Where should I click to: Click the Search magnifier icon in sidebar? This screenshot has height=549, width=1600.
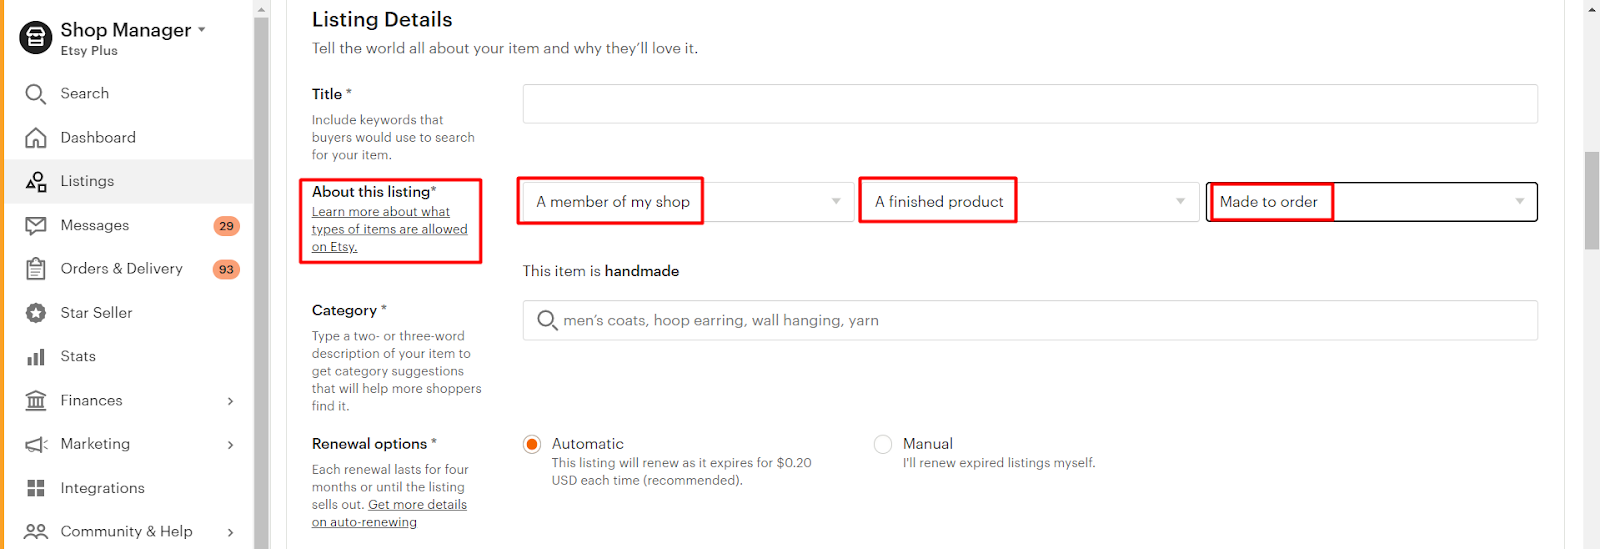(36, 94)
